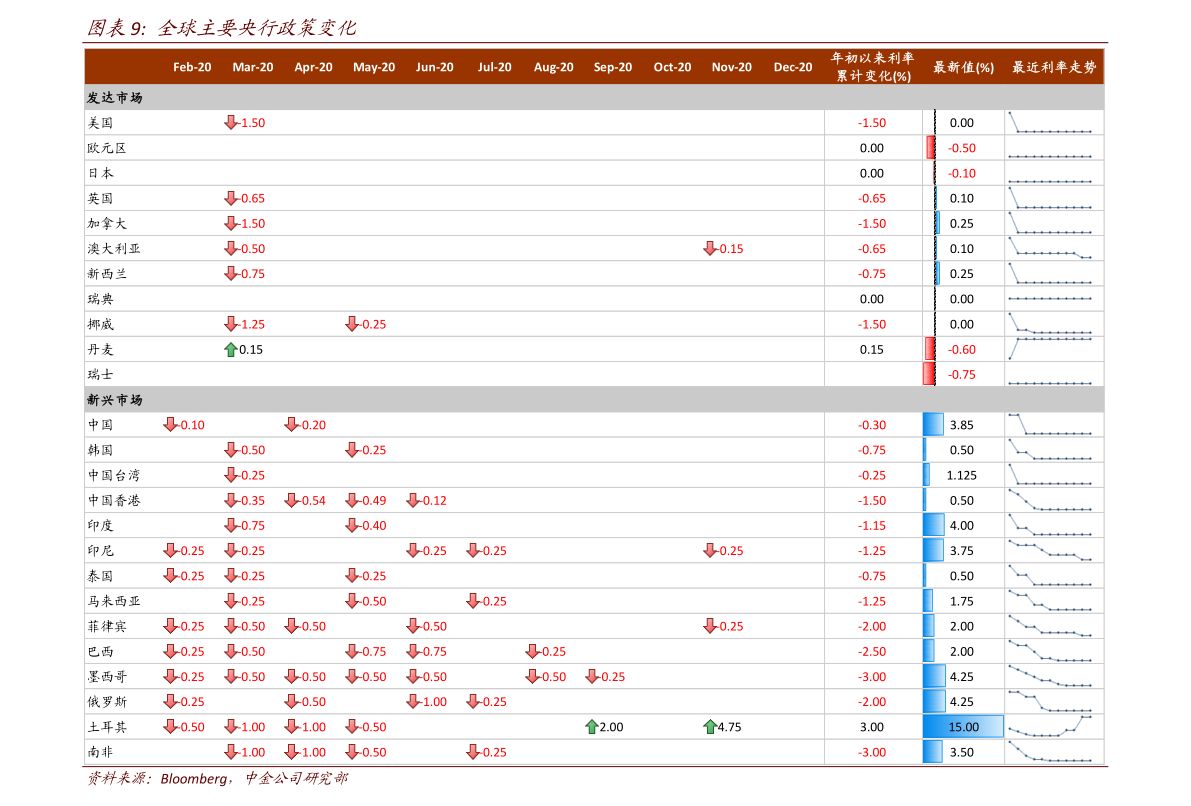This screenshot has width=1191, height=806.
Task: Select the red down arrow beside -0.15
Action: pyautogui.click(x=710, y=249)
